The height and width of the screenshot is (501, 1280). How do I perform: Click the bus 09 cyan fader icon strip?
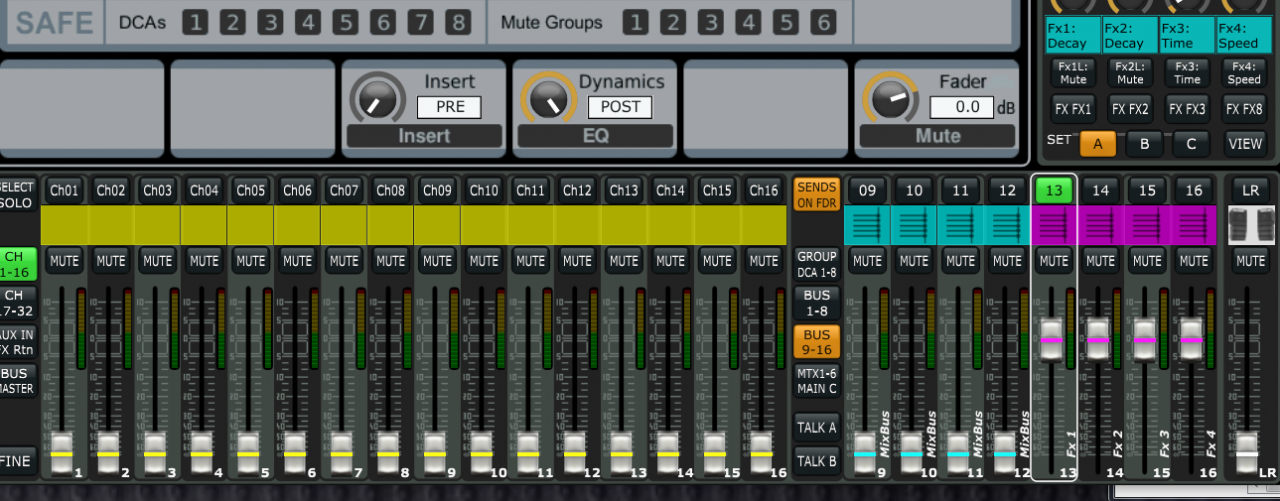click(x=867, y=225)
